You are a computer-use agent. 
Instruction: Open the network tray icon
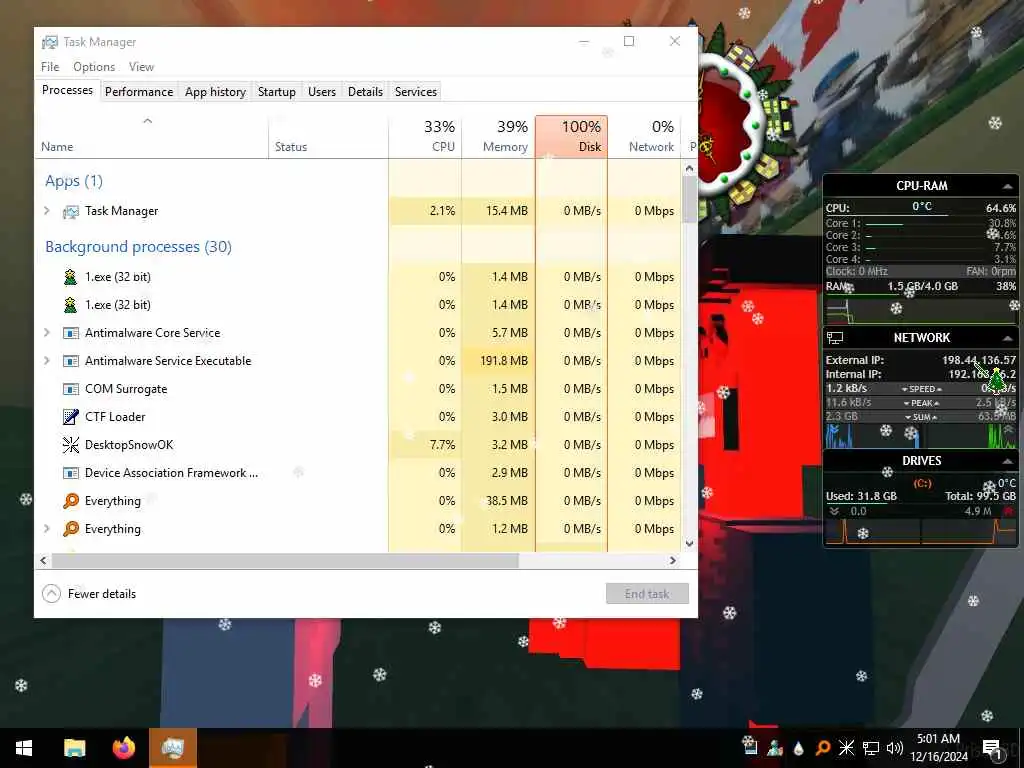coord(871,748)
